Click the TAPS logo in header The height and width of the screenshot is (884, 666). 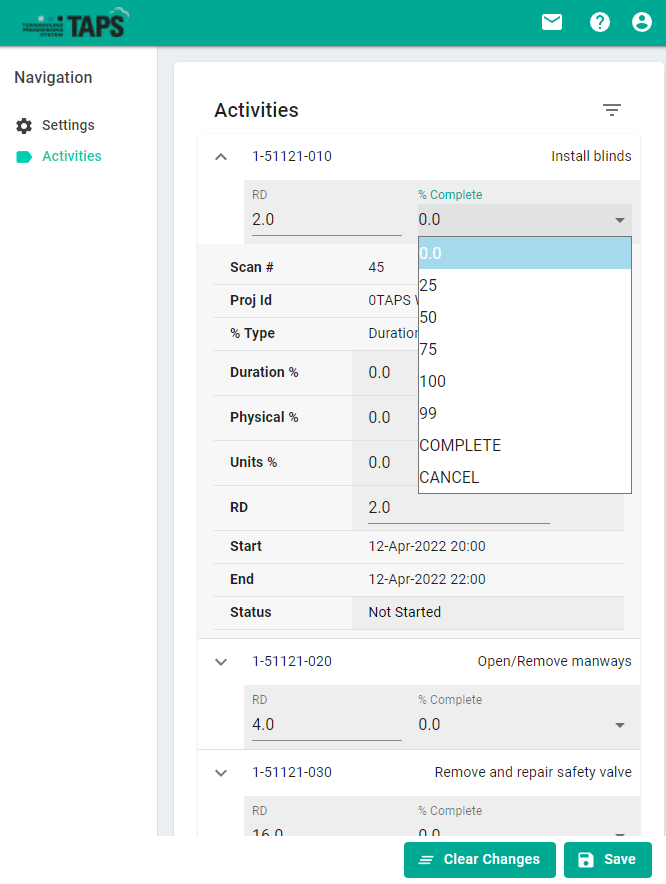75,23
